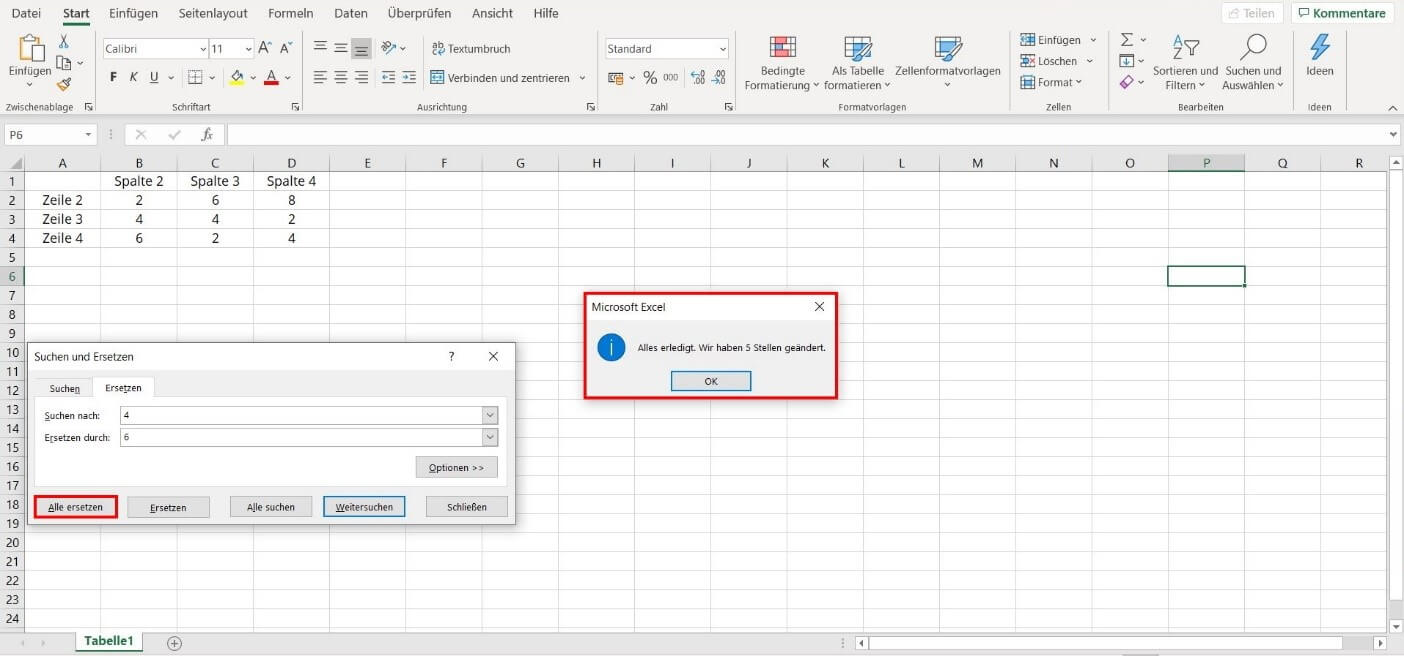Click the Alle suchen button
The height and width of the screenshot is (656, 1404).
(x=271, y=507)
